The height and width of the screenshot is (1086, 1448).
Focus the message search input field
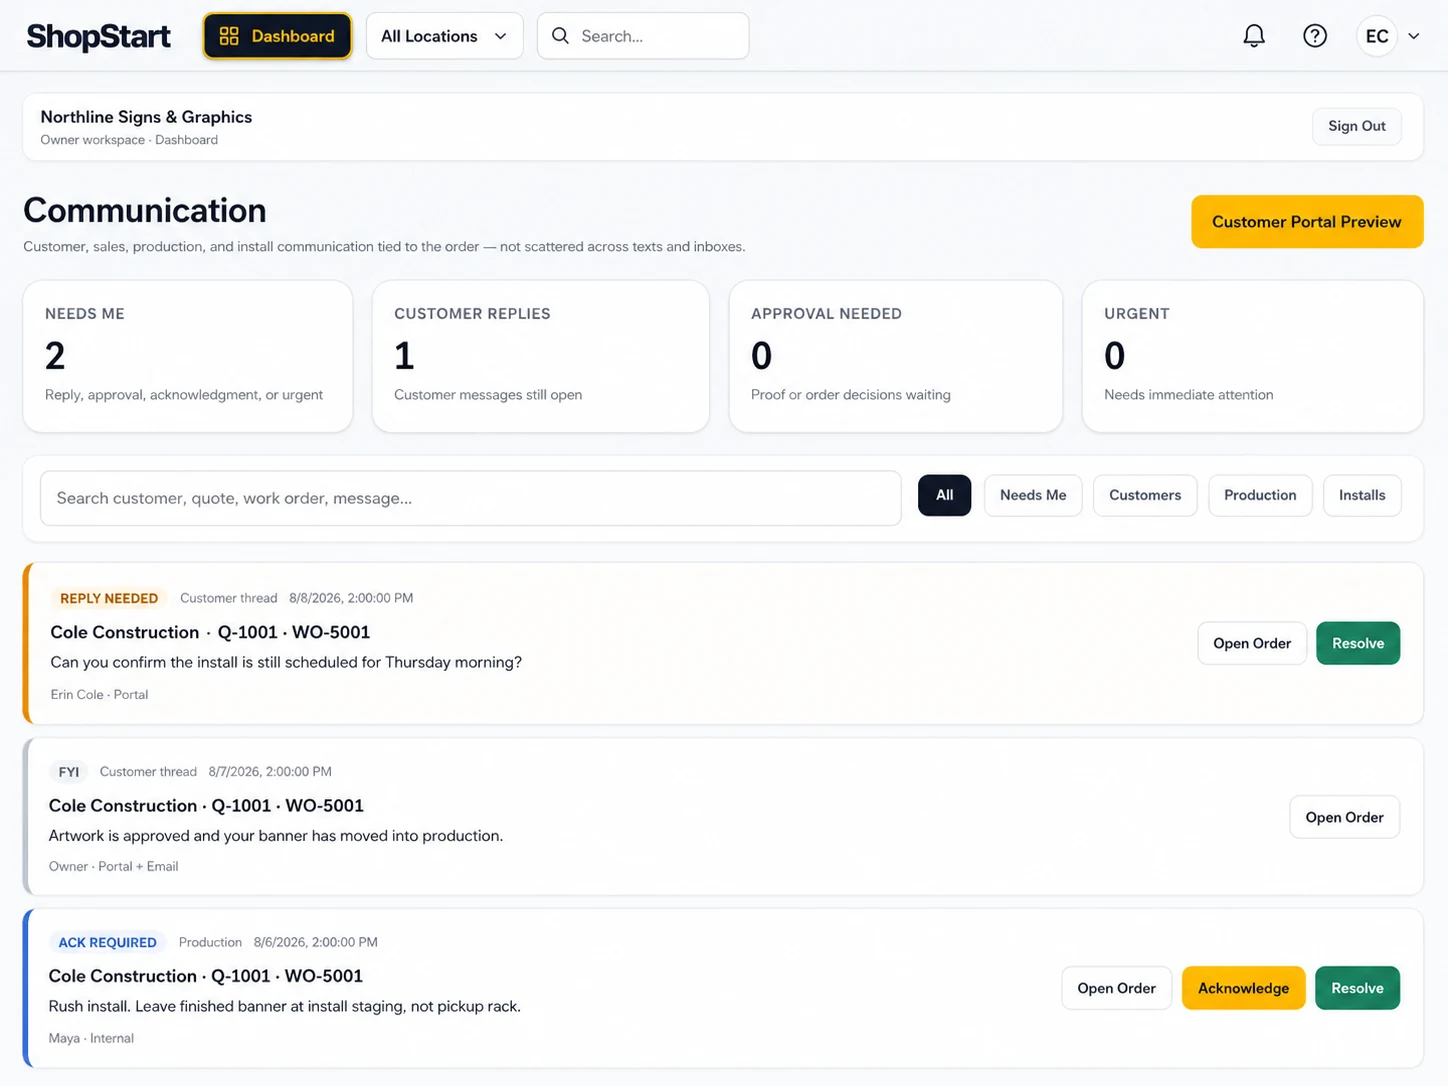click(x=471, y=498)
